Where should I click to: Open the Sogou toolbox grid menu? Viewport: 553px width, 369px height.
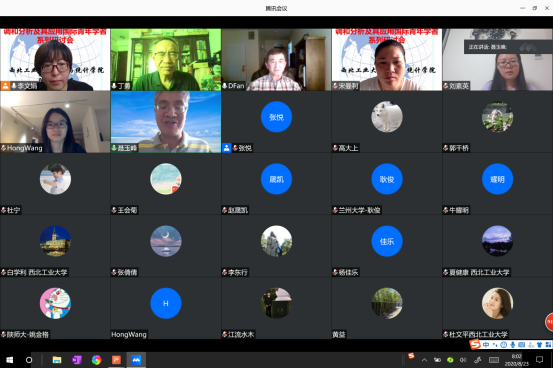(x=548, y=345)
